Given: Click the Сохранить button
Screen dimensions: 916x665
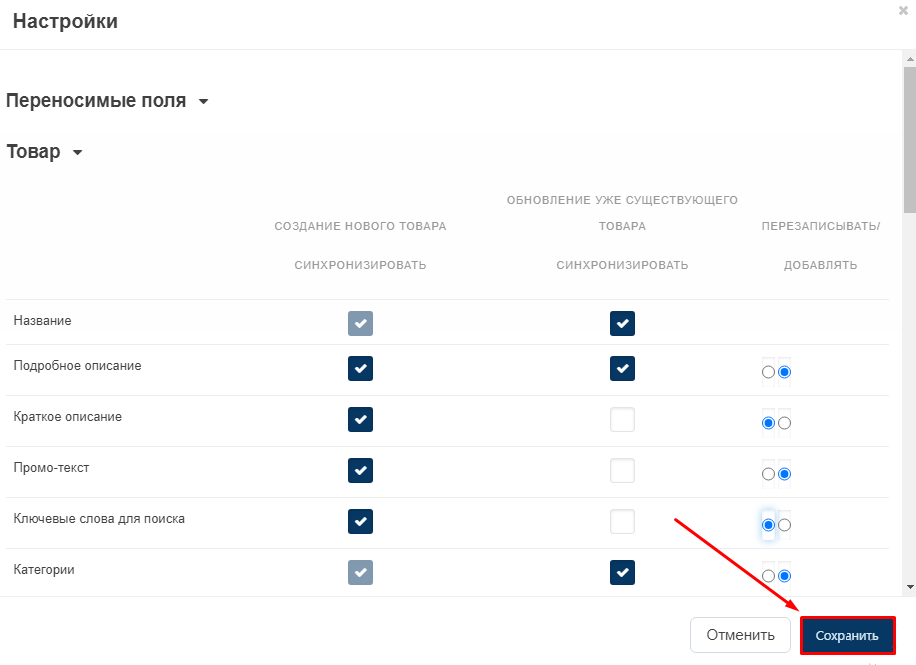Looking at the screenshot, I should [847, 635].
